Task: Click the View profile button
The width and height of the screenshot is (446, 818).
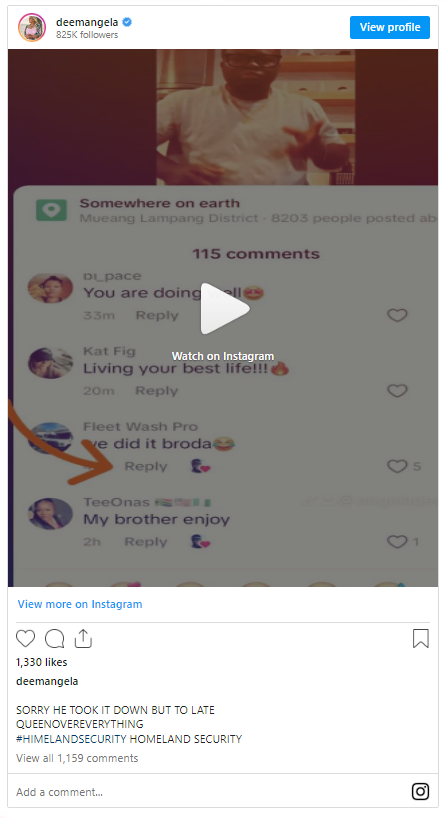Action: [390, 27]
